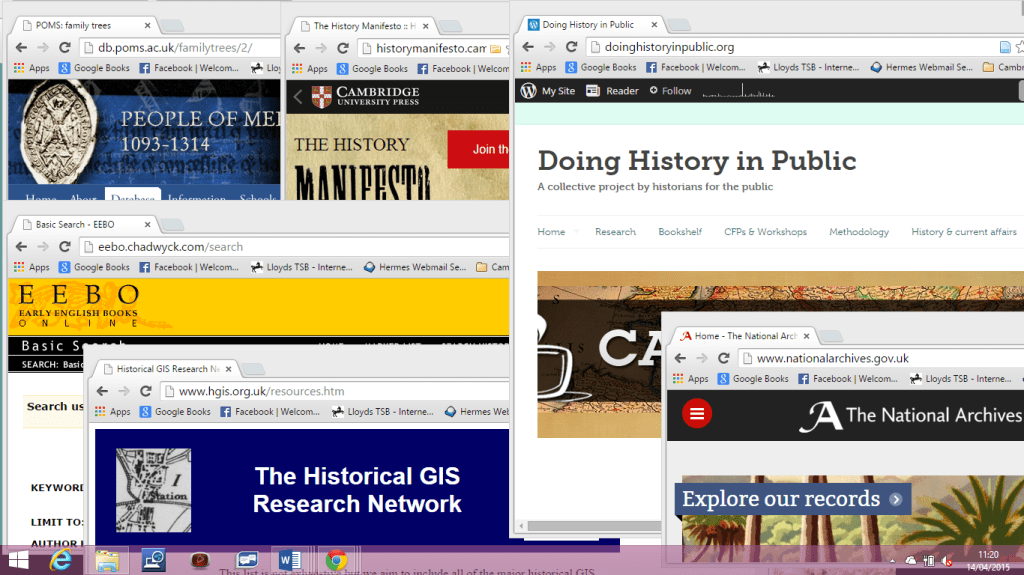
Task: Close the POMS: family trees tab
Action: [148, 25]
